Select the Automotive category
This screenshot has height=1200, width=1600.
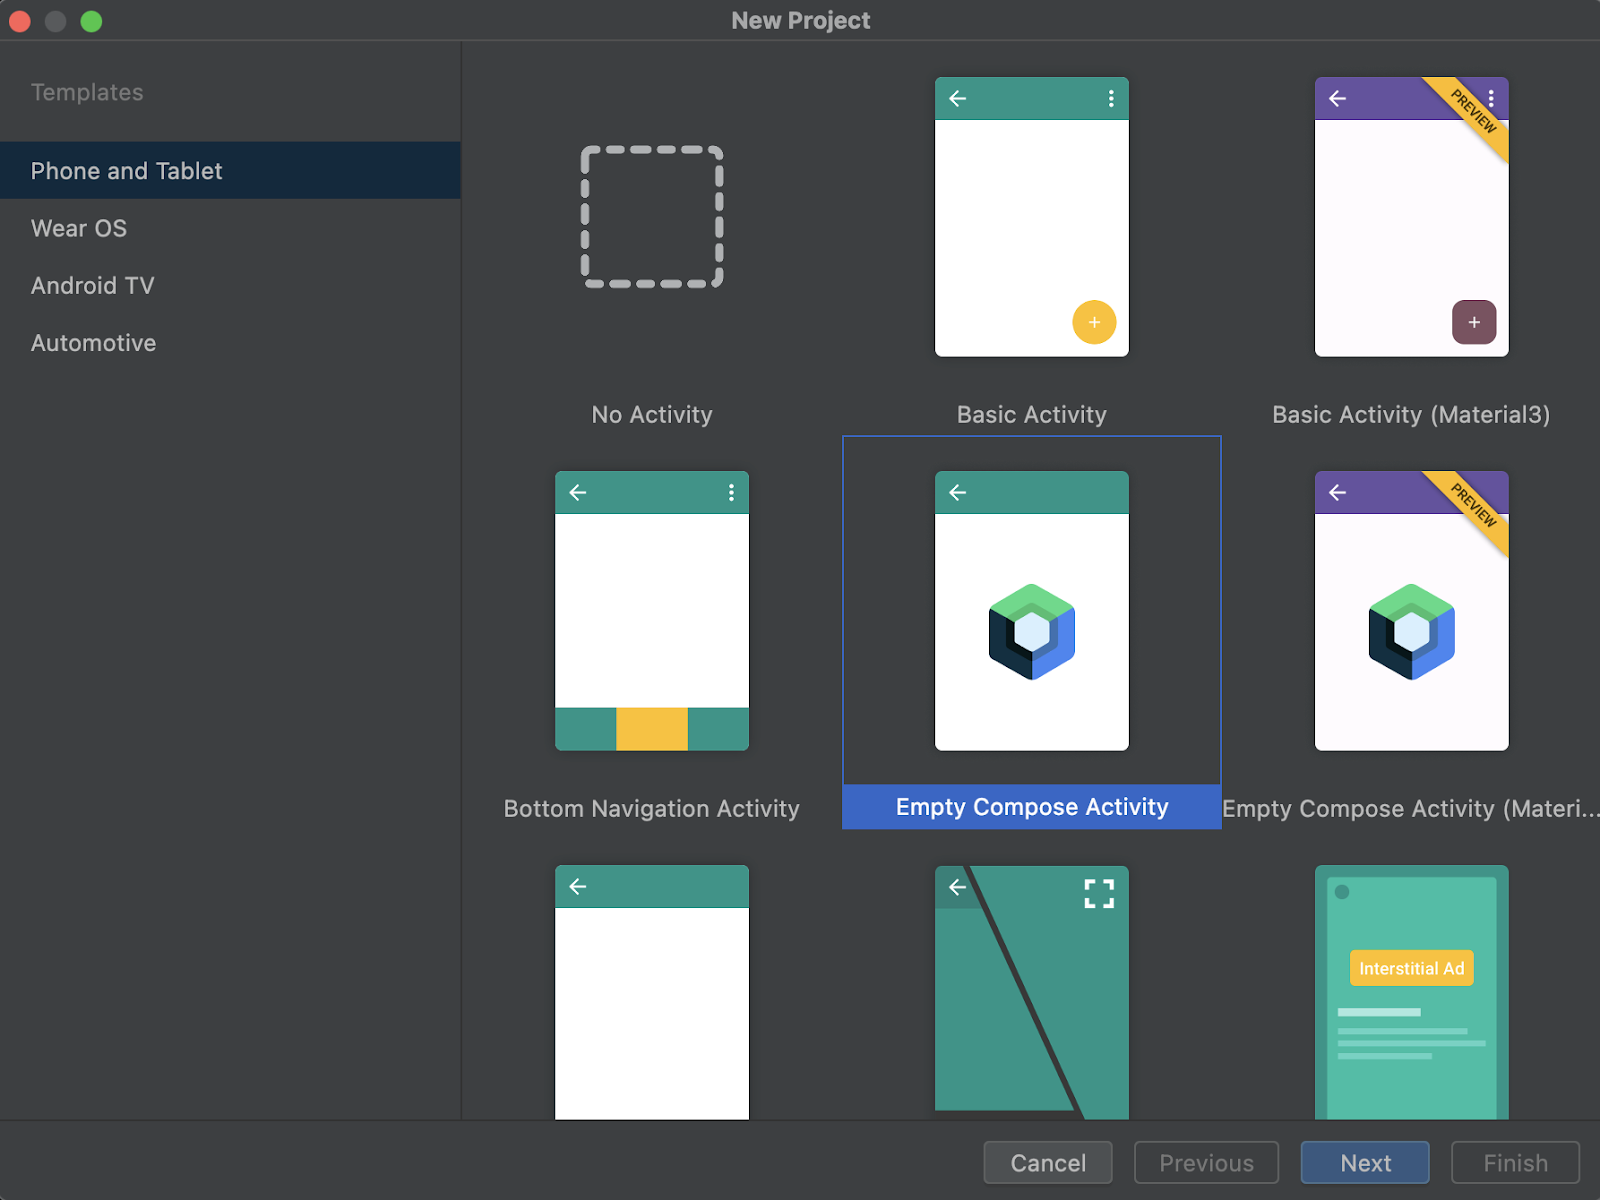(93, 342)
